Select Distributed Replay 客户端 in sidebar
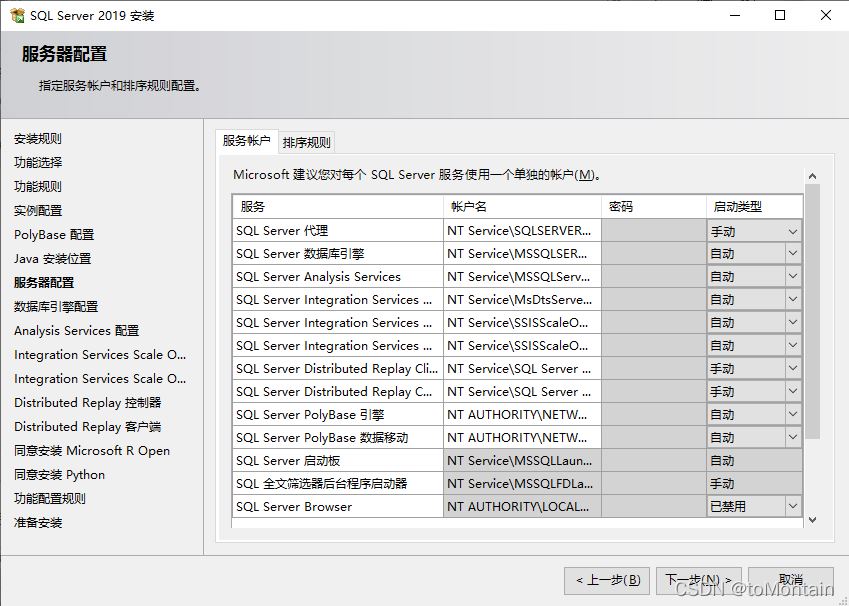 tap(88, 426)
